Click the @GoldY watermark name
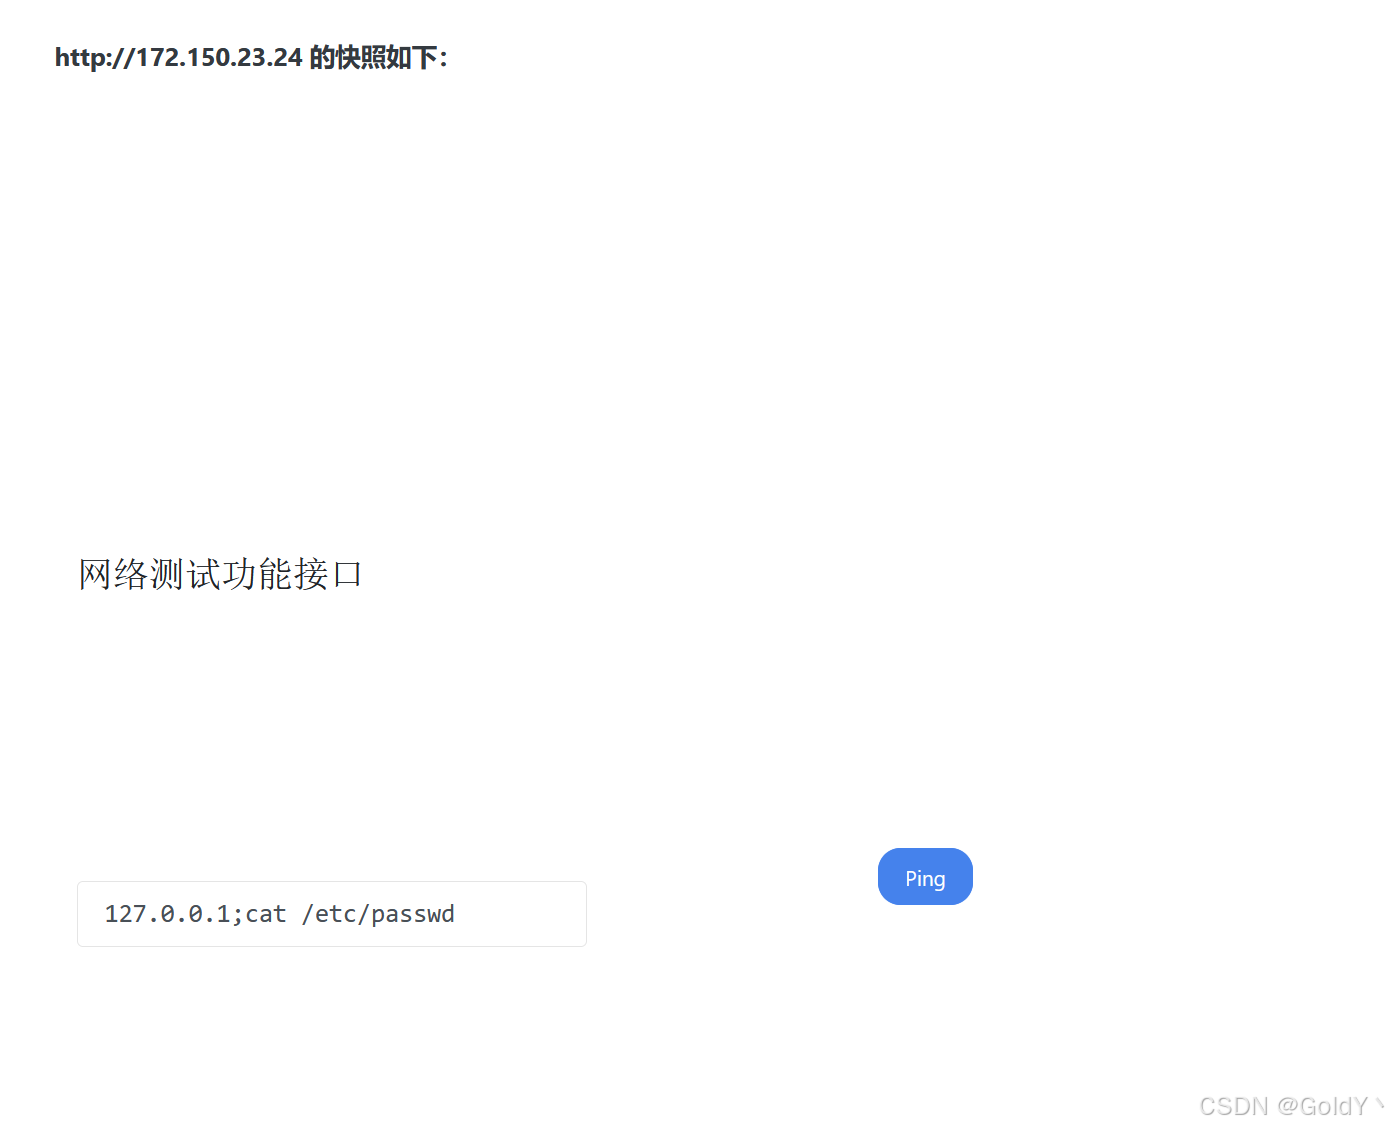The height and width of the screenshot is (1129, 1398). click(x=1323, y=1106)
